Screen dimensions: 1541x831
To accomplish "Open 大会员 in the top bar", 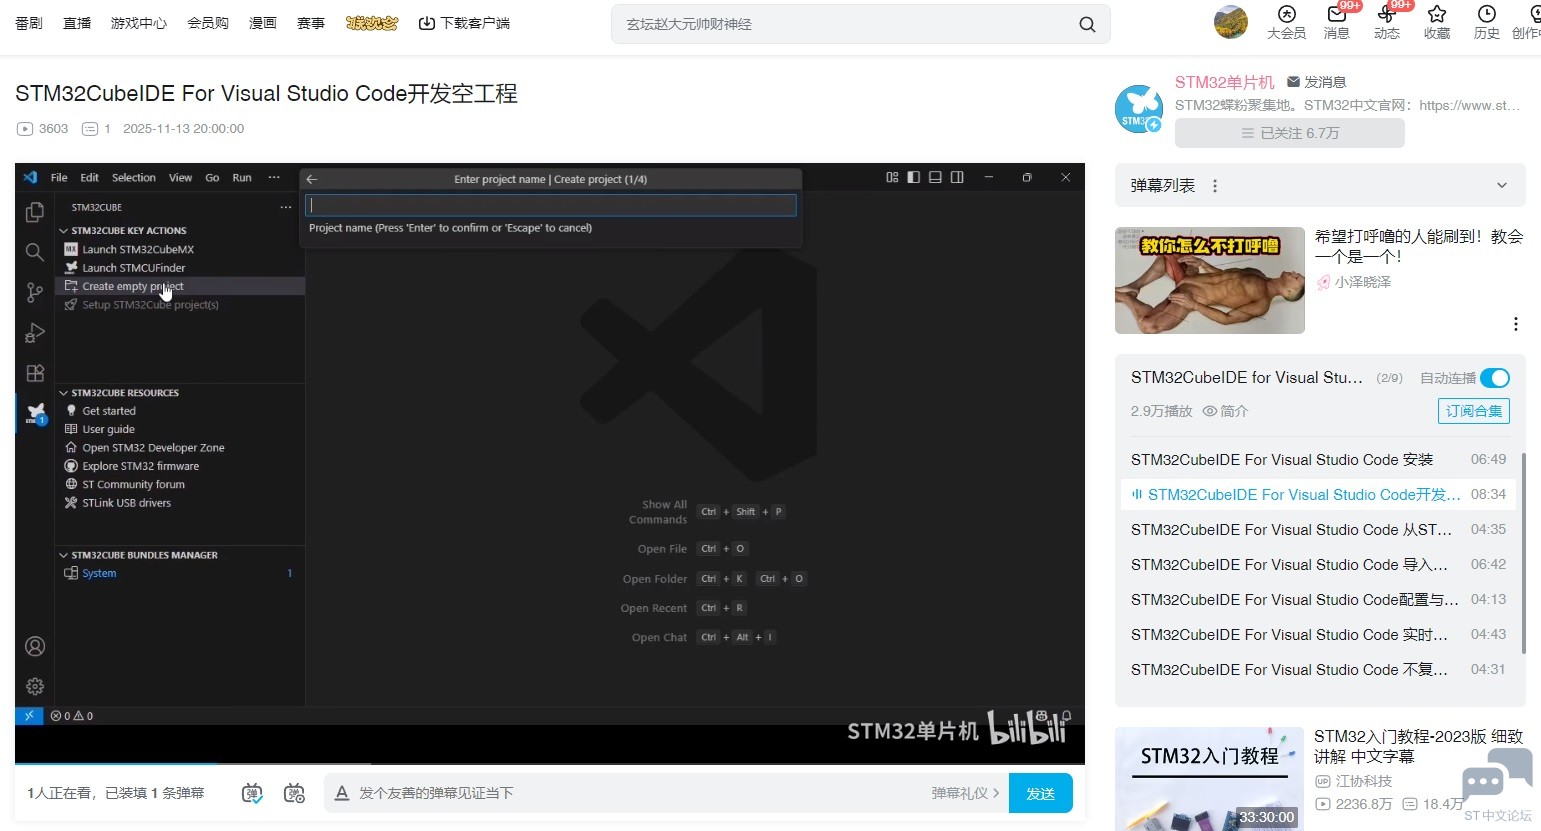I will coord(1287,23).
